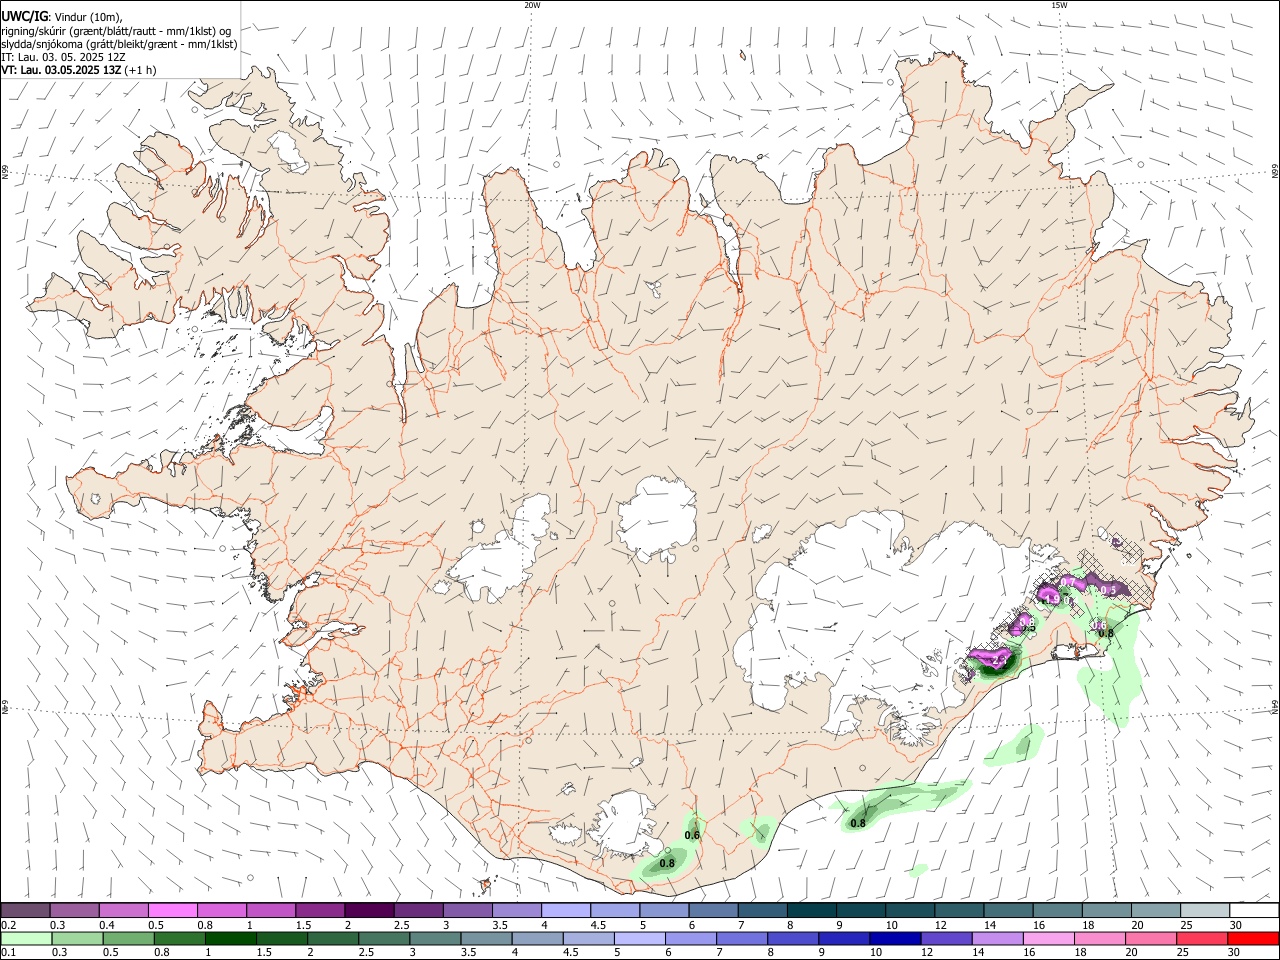Click the 'VT: Lau. 03.05.2025 13Z (+1 h)' line
Viewport: 1280px width, 960px height.
point(78,70)
